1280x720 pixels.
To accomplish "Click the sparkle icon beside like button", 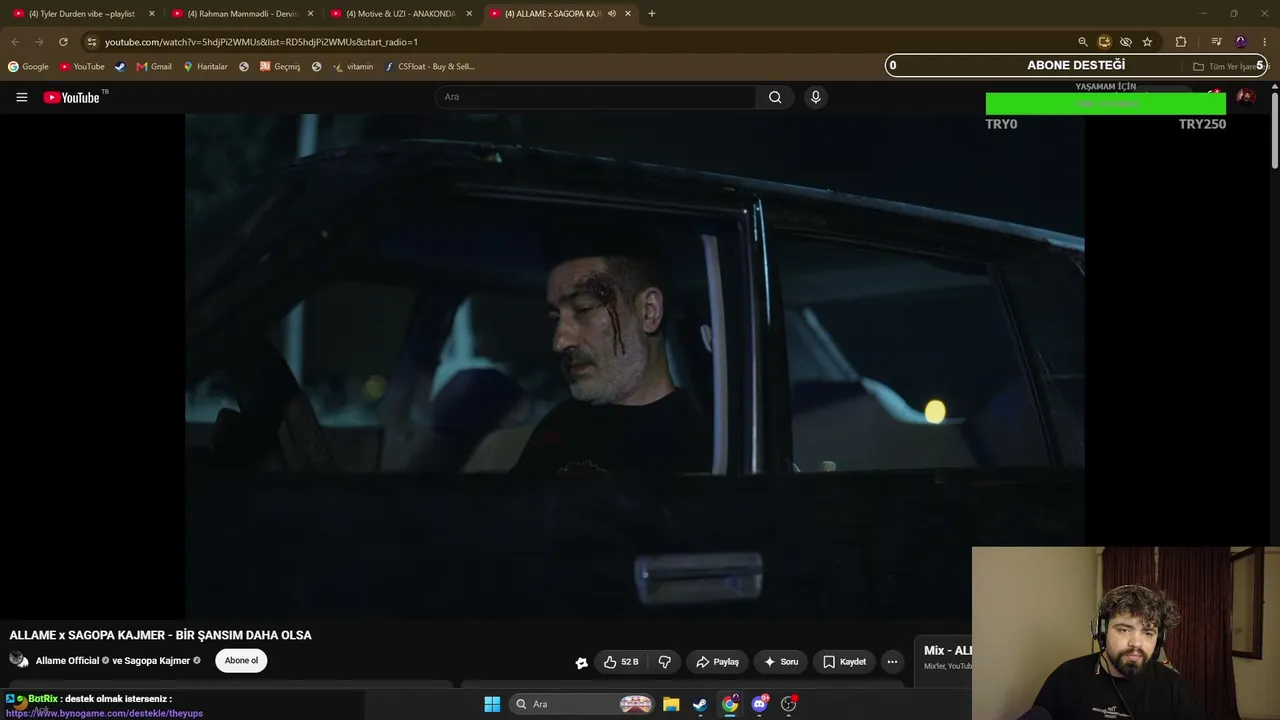I will coord(581,662).
